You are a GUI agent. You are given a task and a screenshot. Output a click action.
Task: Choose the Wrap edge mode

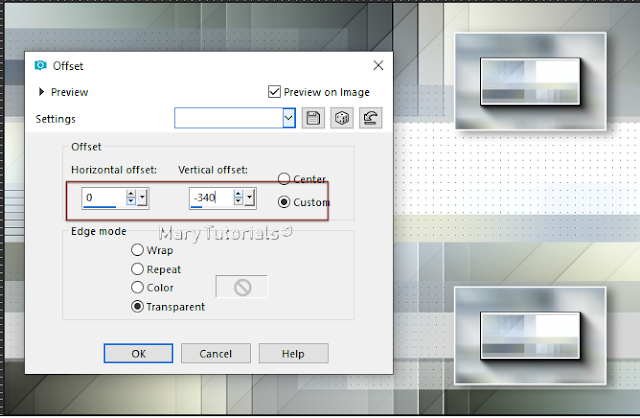tap(138, 251)
